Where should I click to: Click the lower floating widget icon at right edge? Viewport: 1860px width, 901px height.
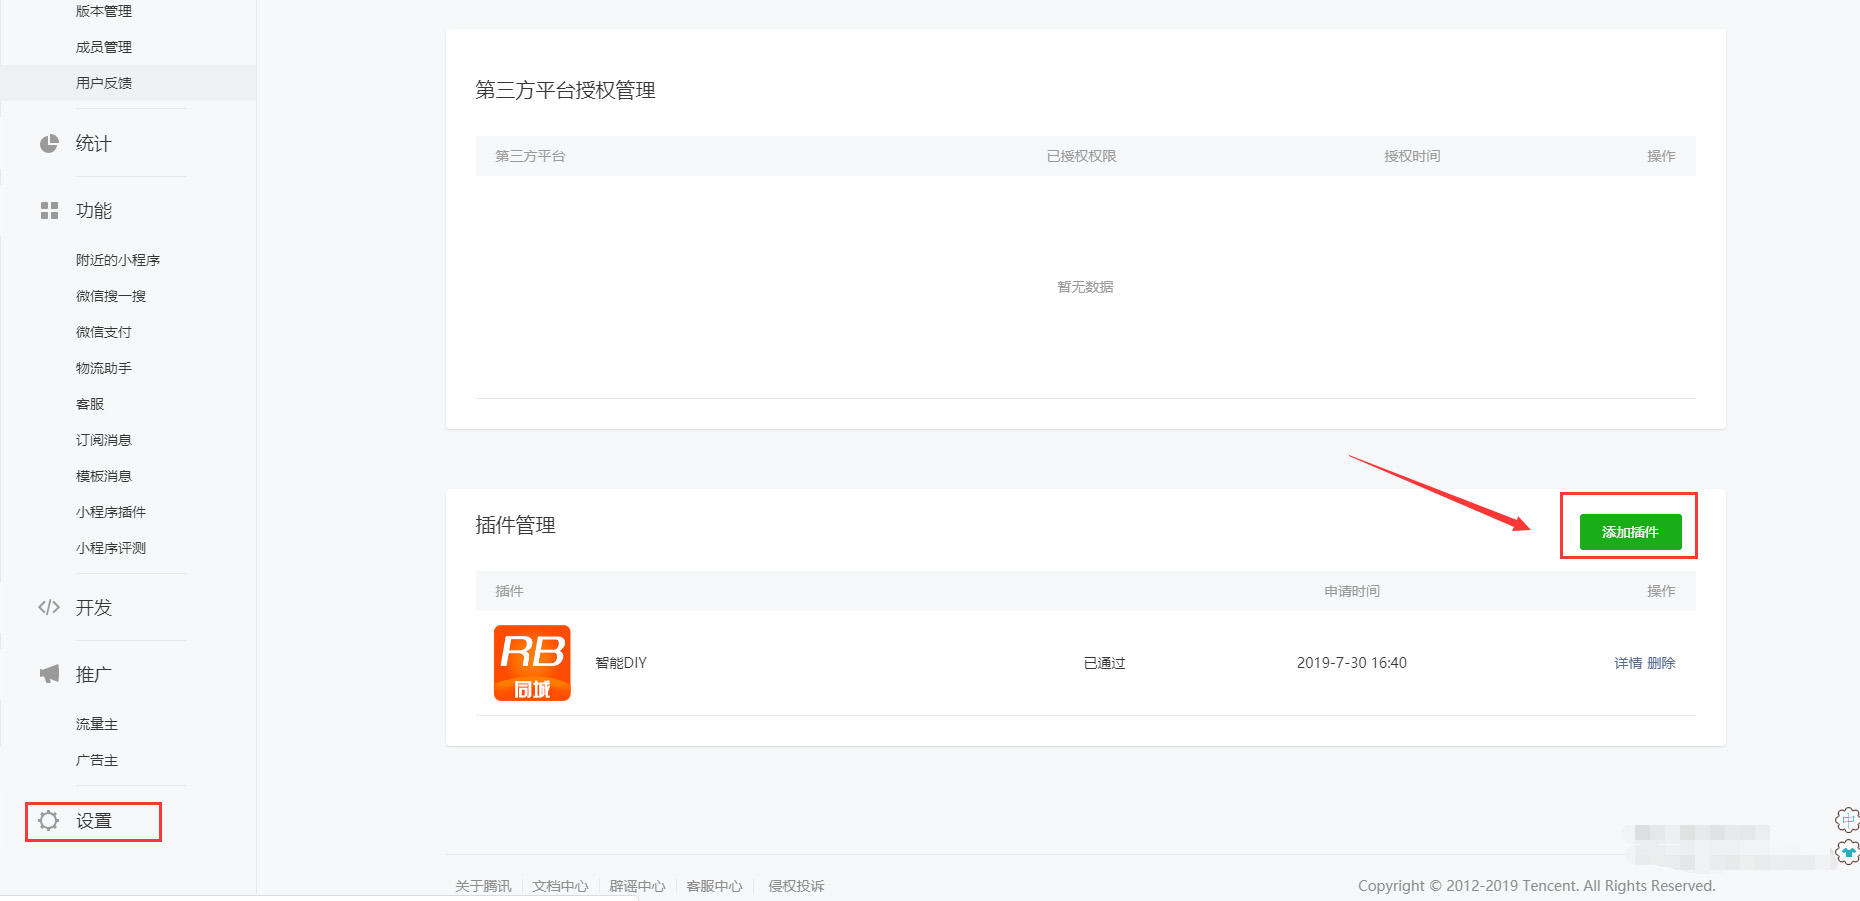coord(1847,852)
